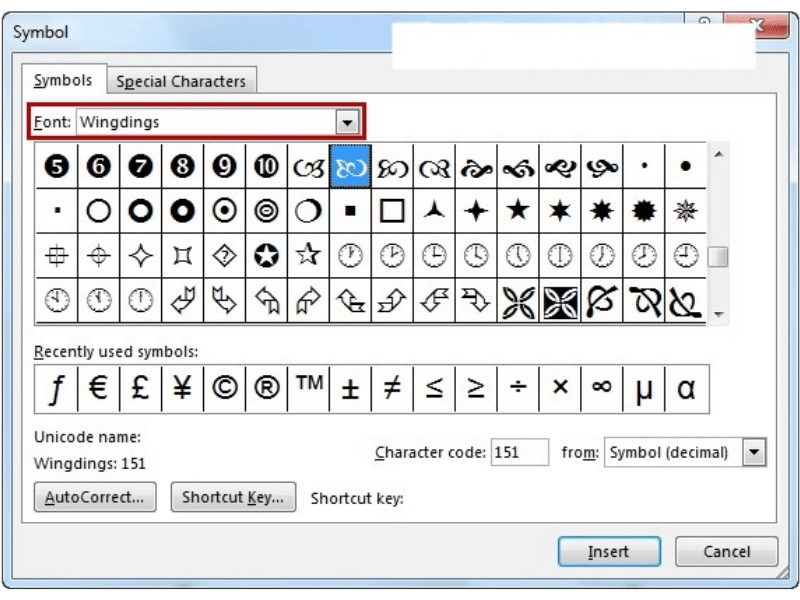Switch to the Special Characters tab
This screenshot has width=800, height=600.
point(181,82)
